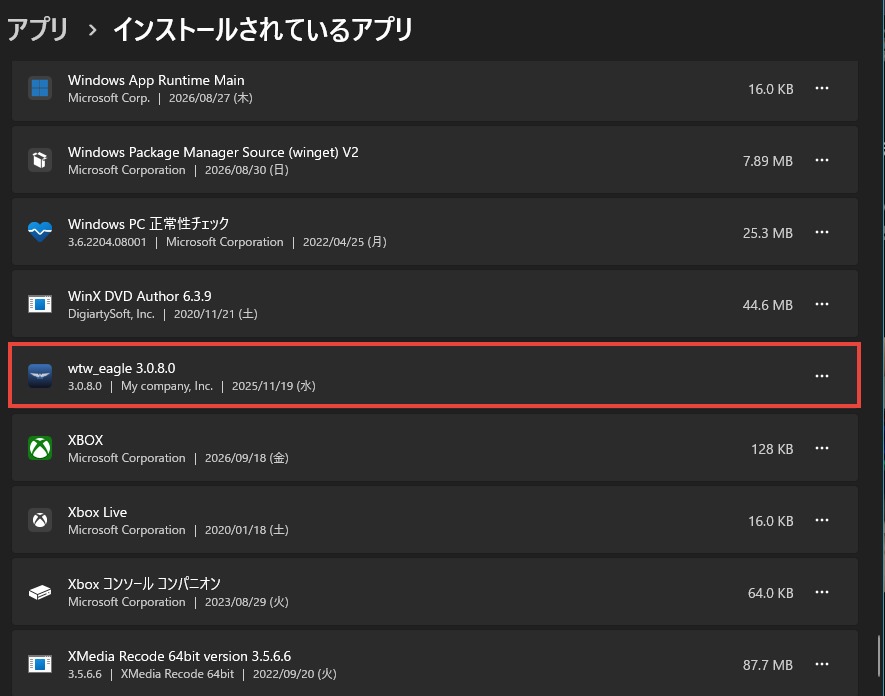Open more options for WinX DVD Author
885x696 pixels.
(822, 304)
